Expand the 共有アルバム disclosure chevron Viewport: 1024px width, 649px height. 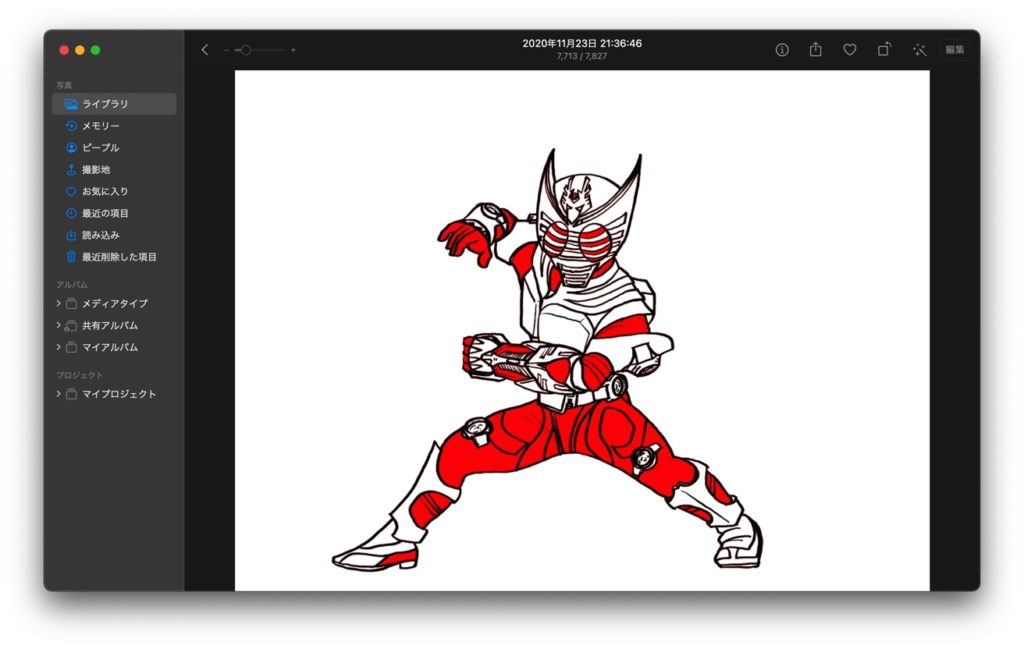[58, 325]
